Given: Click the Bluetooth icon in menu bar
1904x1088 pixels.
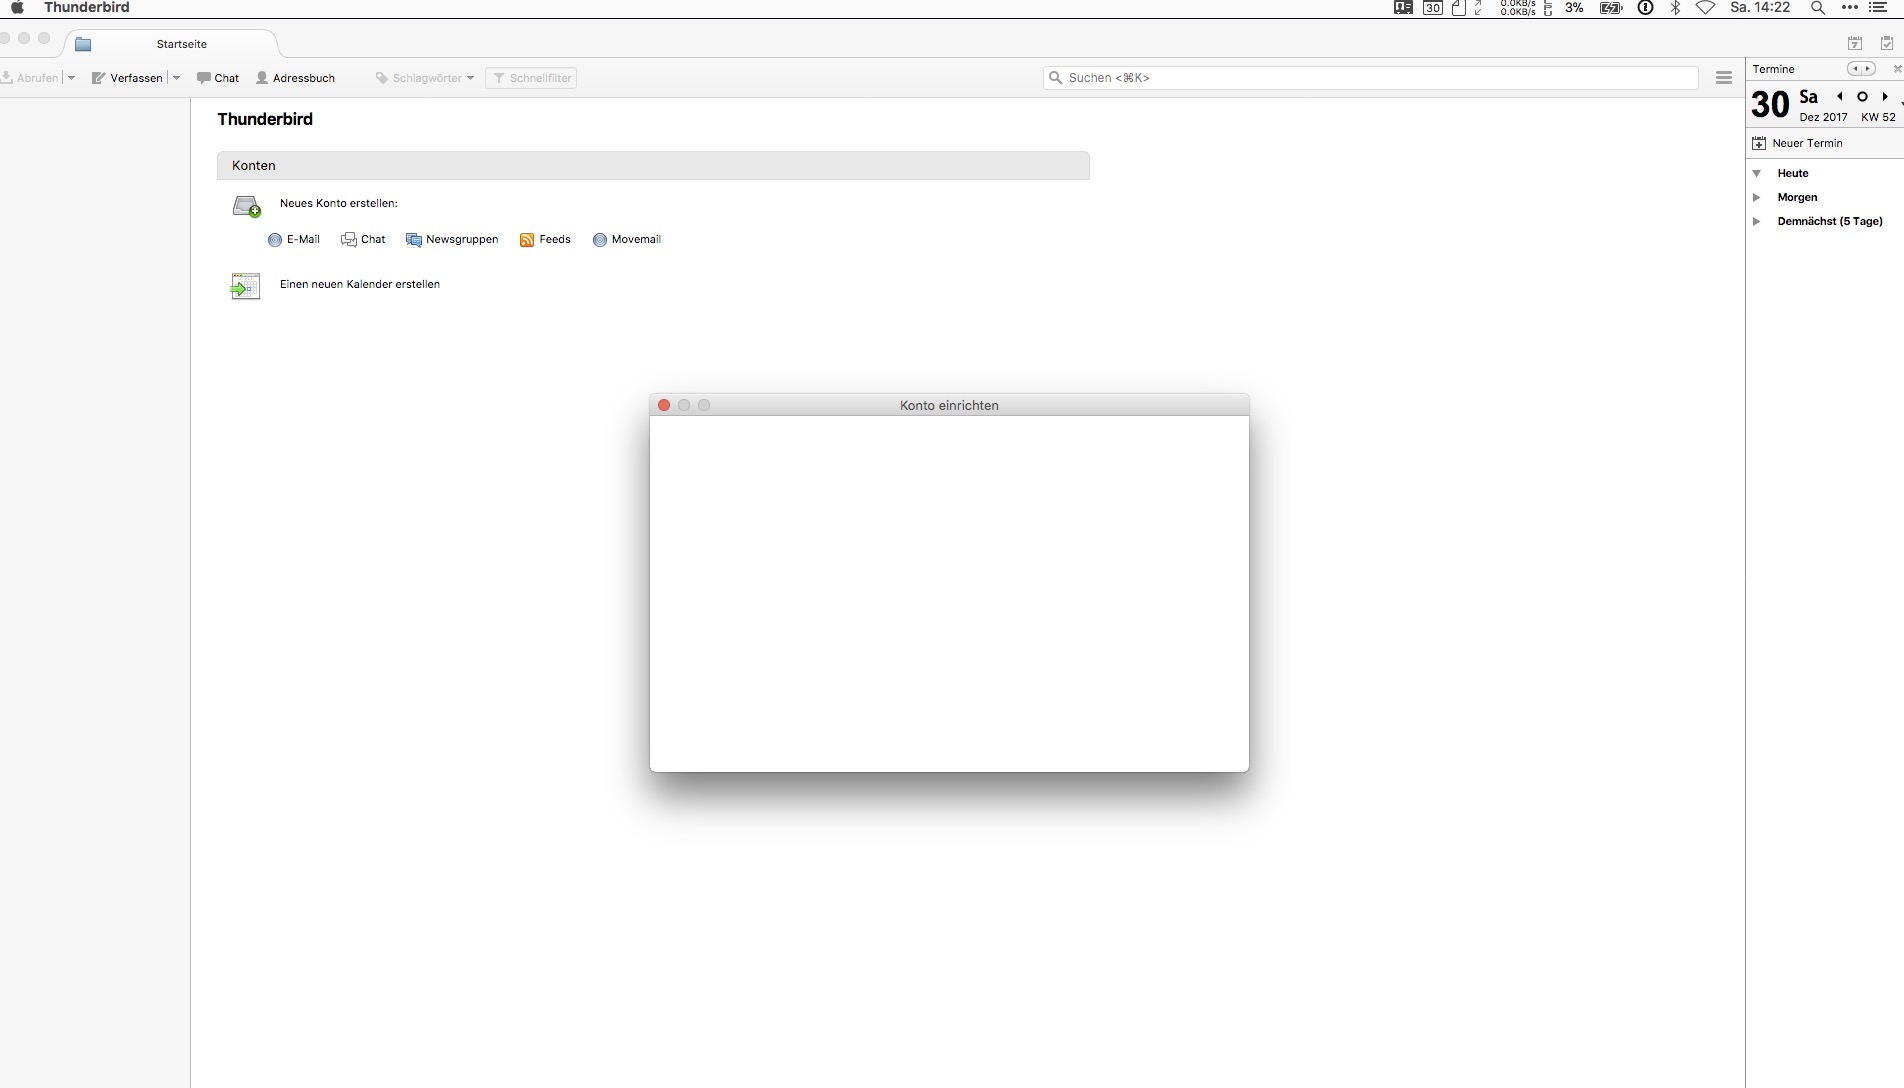Looking at the screenshot, I should click(1676, 7).
